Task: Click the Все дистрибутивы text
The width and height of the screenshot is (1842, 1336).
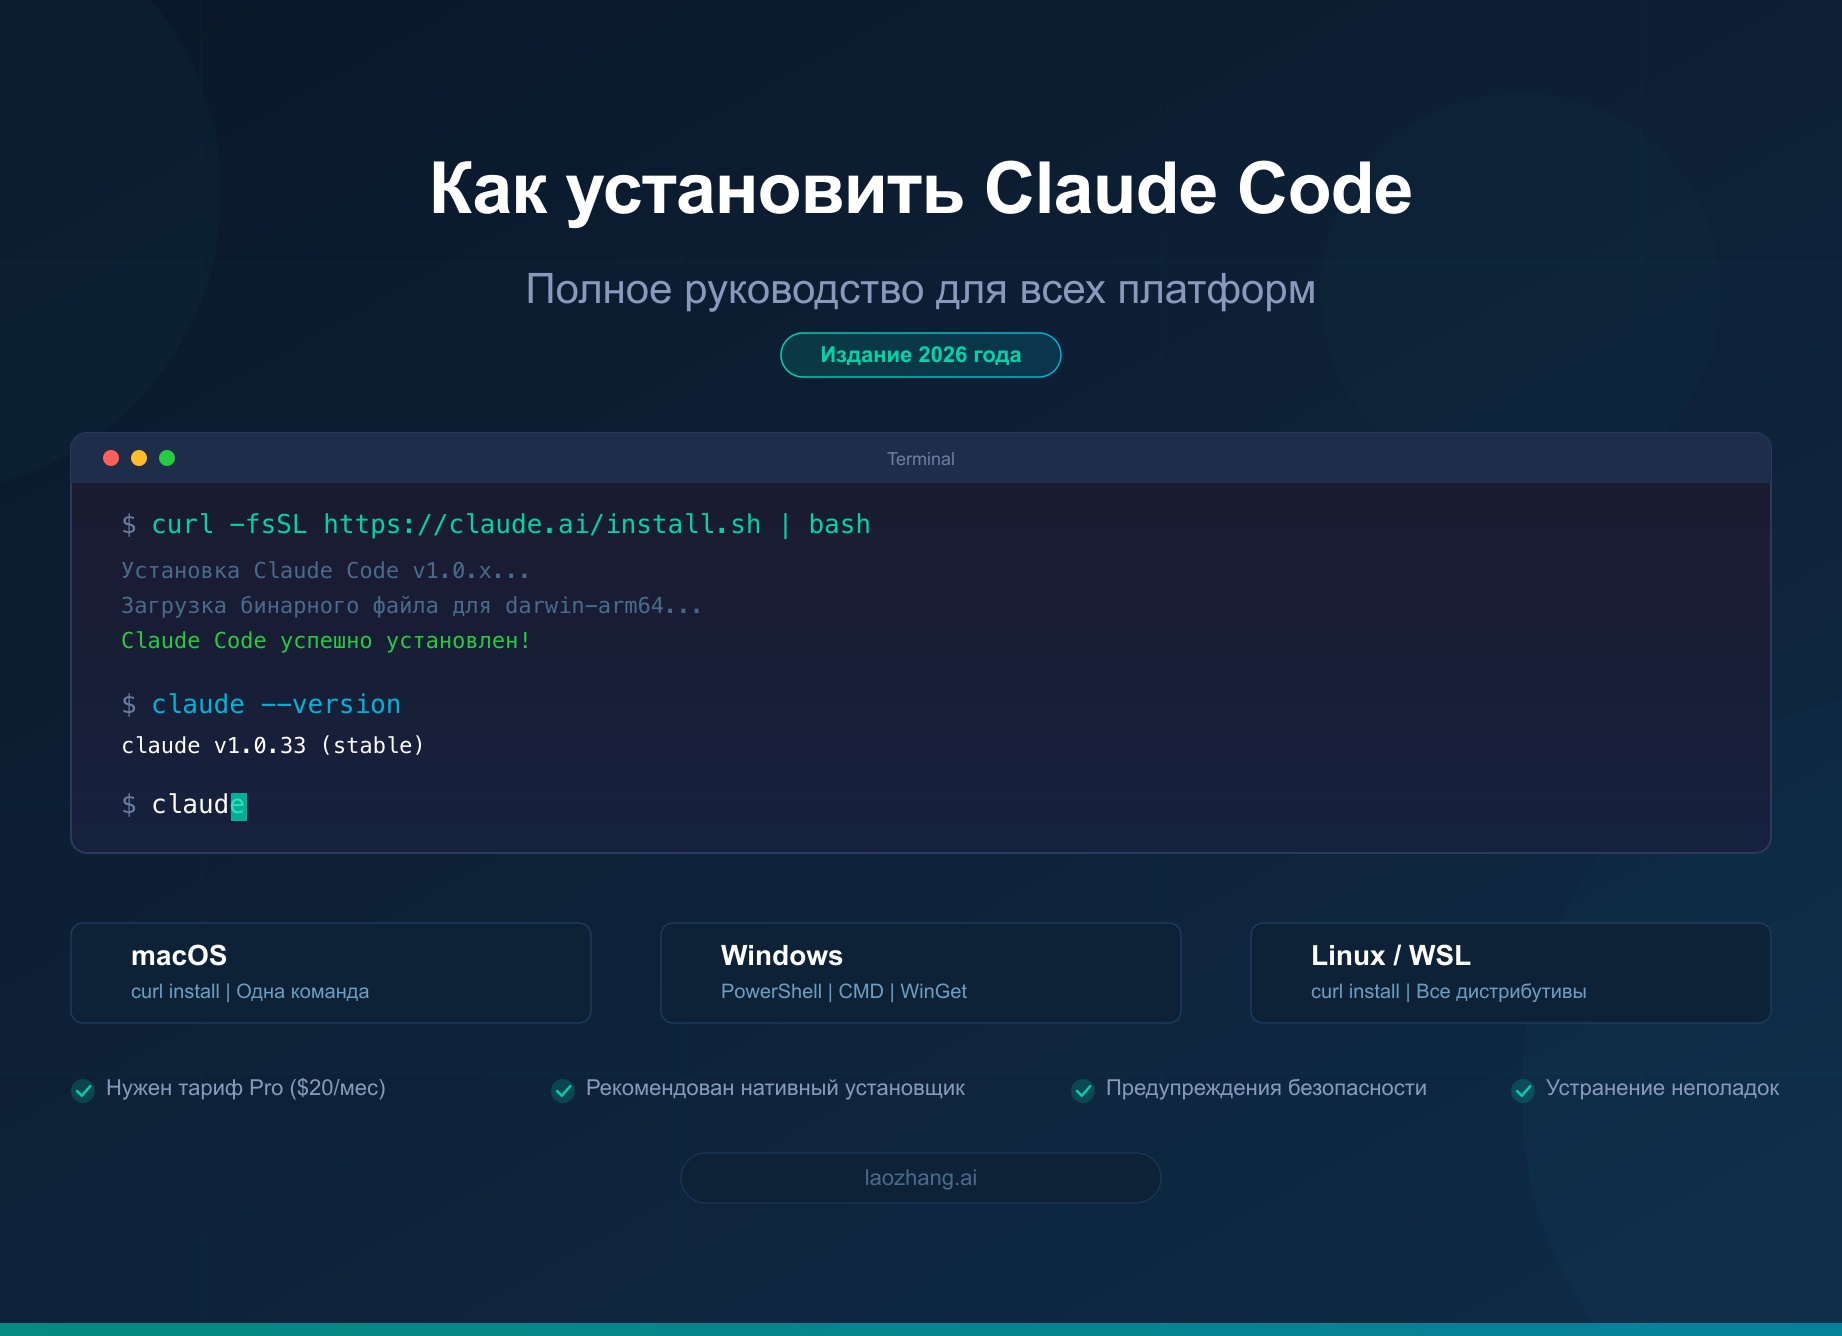Action: (1501, 991)
